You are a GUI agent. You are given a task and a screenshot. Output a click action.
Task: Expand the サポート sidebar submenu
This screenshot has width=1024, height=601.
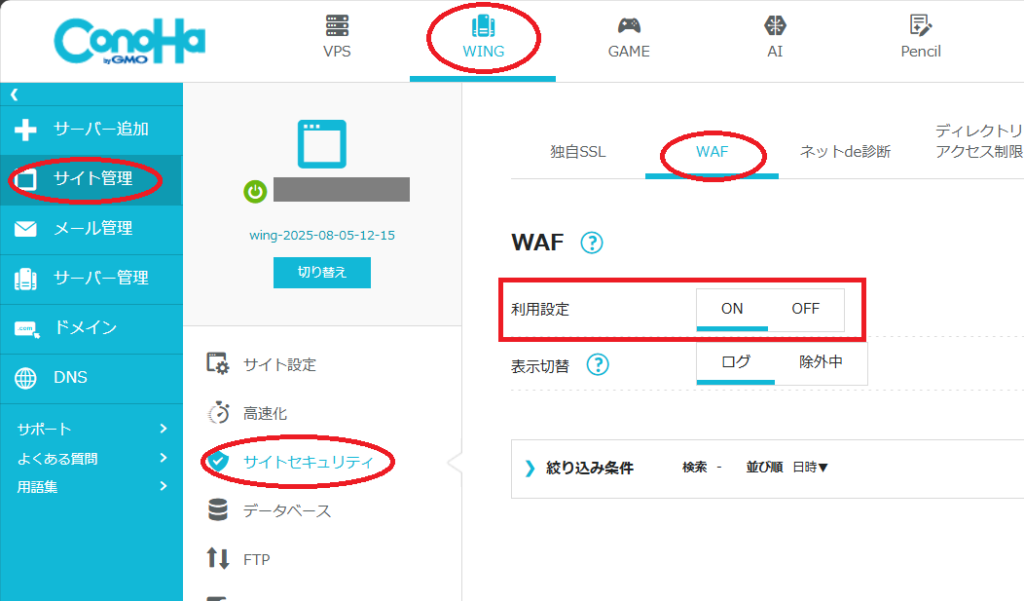(x=90, y=429)
